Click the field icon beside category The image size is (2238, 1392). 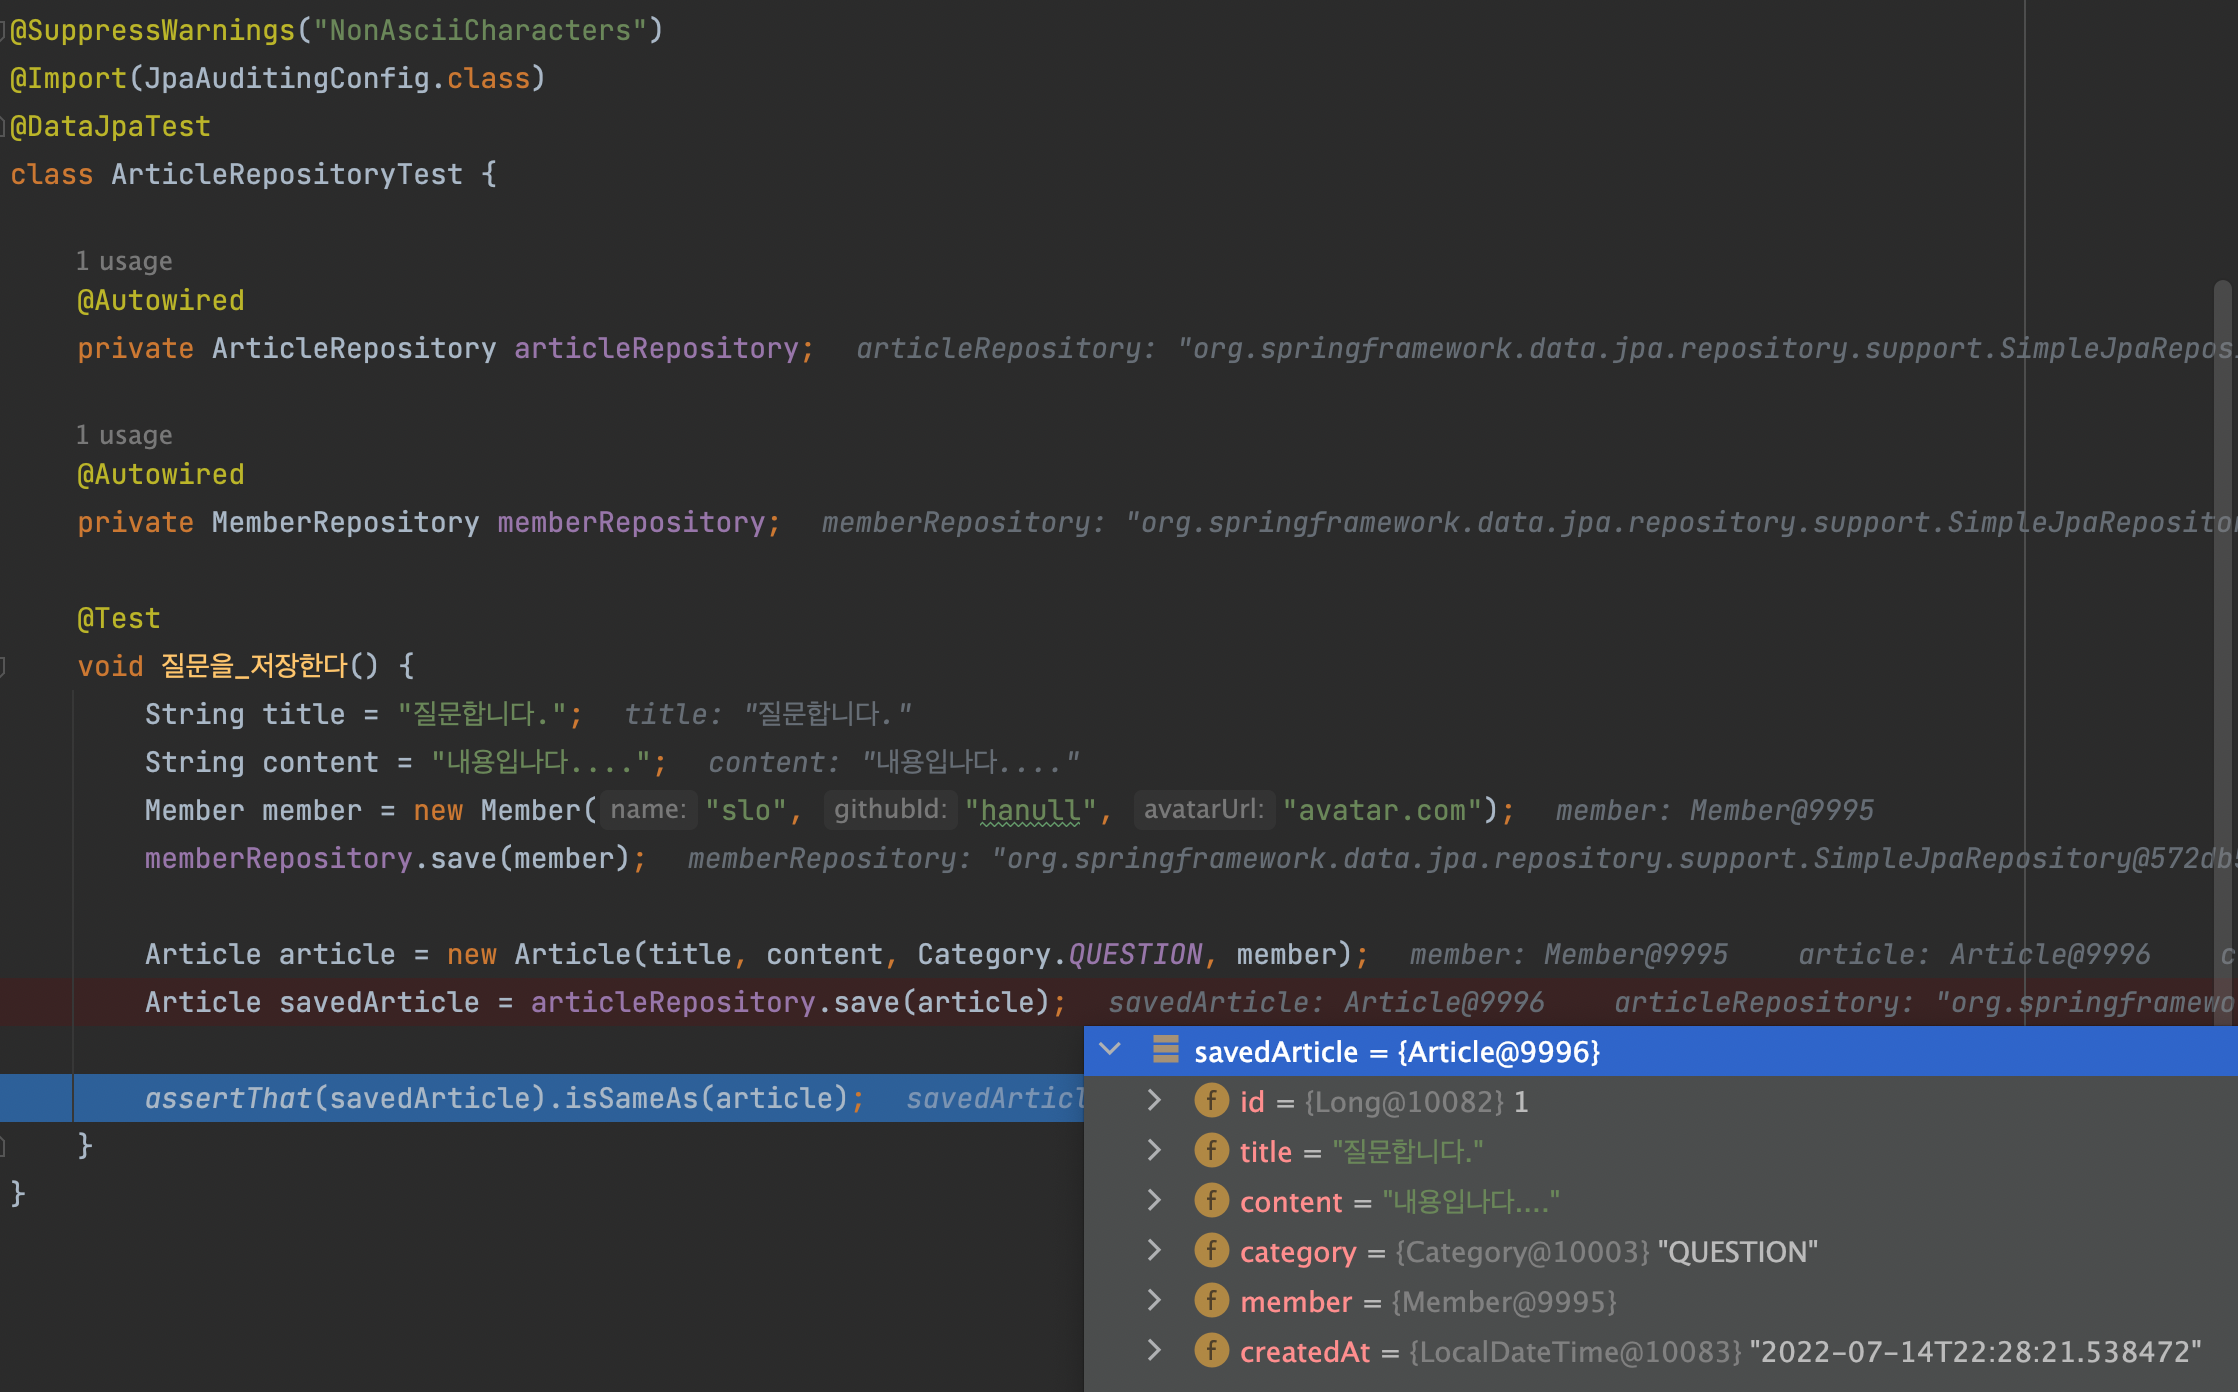[1211, 1251]
